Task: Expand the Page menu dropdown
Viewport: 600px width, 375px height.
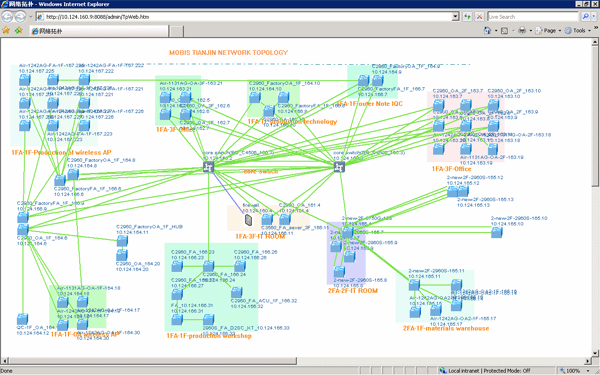Action: pyautogui.click(x=549, y=30)
